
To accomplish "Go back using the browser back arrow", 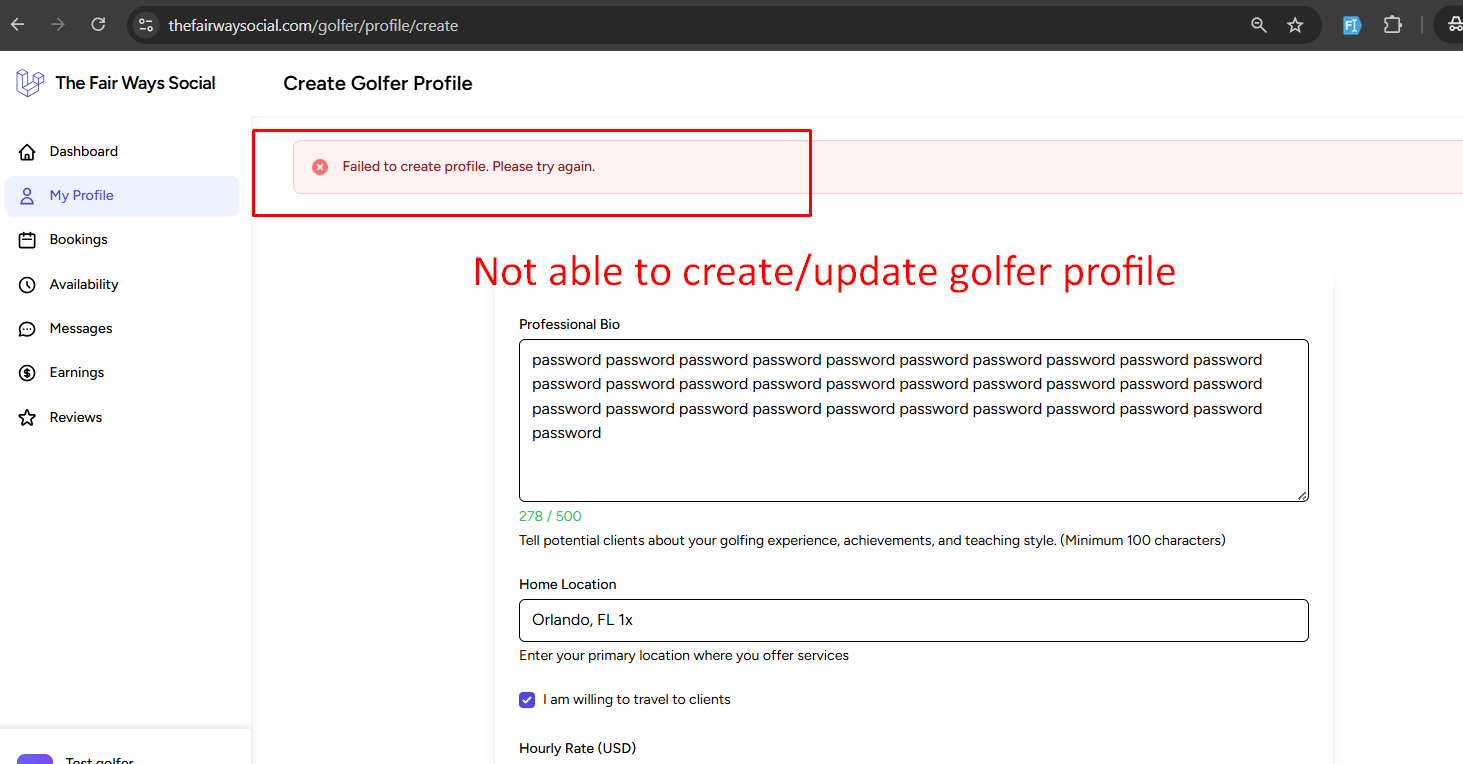I will (18, 25).
